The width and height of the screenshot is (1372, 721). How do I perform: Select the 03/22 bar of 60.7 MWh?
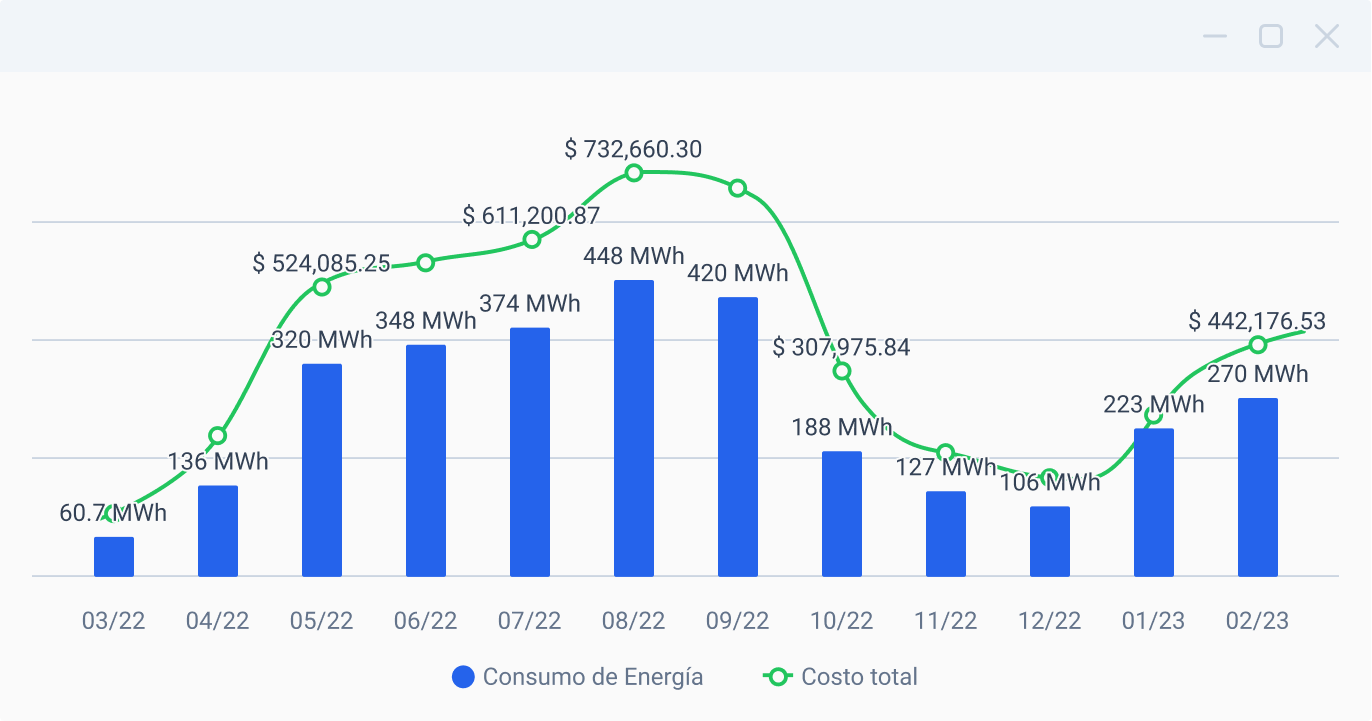point(114,557)
